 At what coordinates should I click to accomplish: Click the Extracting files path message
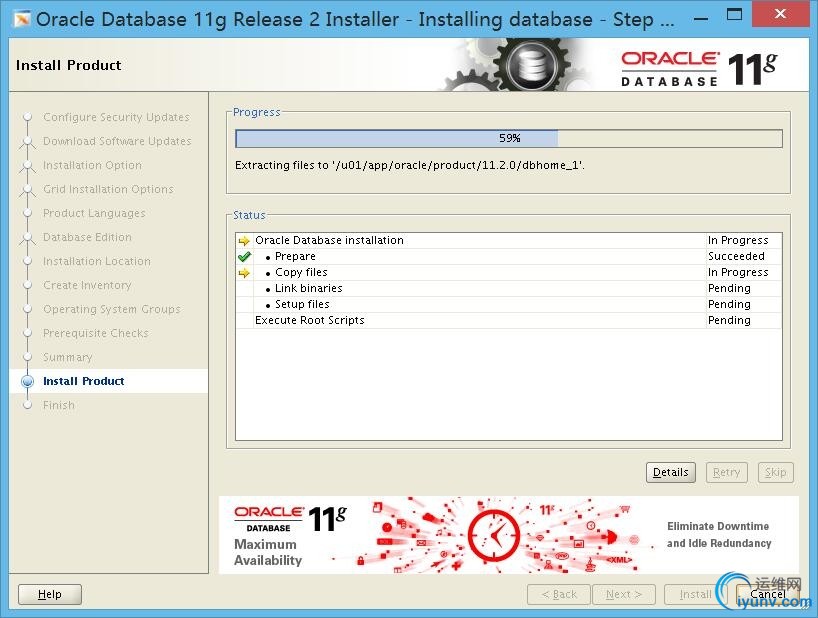click(410, 165)
